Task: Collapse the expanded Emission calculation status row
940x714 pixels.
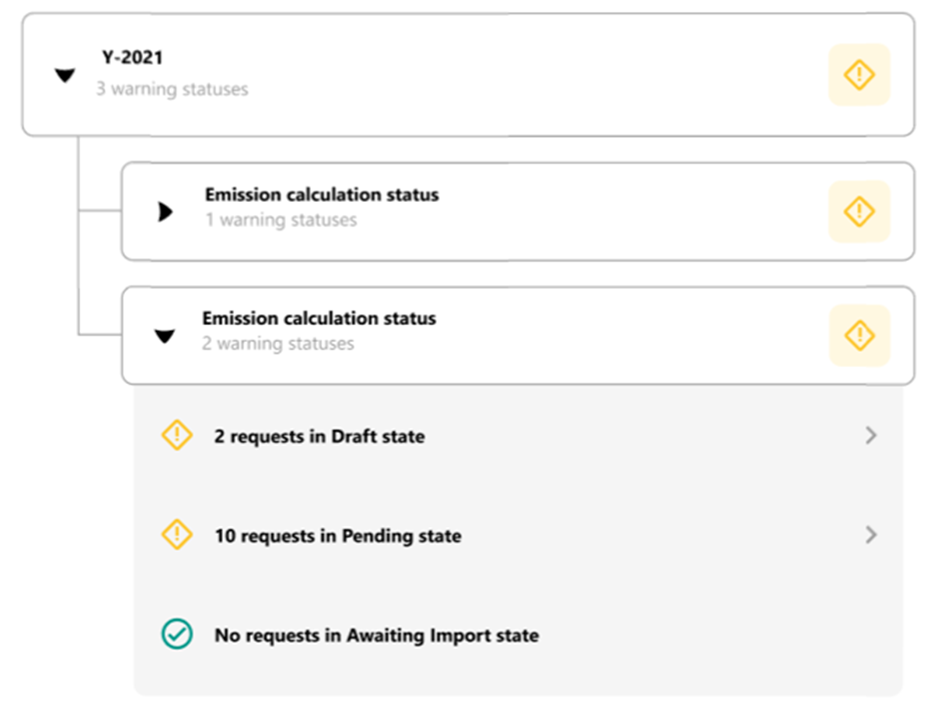Action: coord(164,336)
